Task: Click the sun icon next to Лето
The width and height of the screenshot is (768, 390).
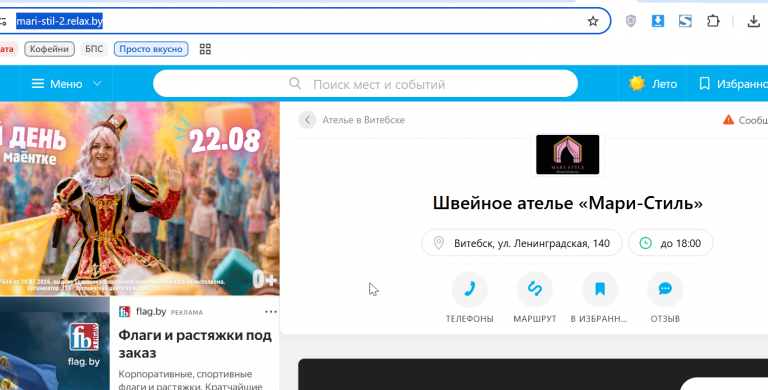Action: point(637,83)
